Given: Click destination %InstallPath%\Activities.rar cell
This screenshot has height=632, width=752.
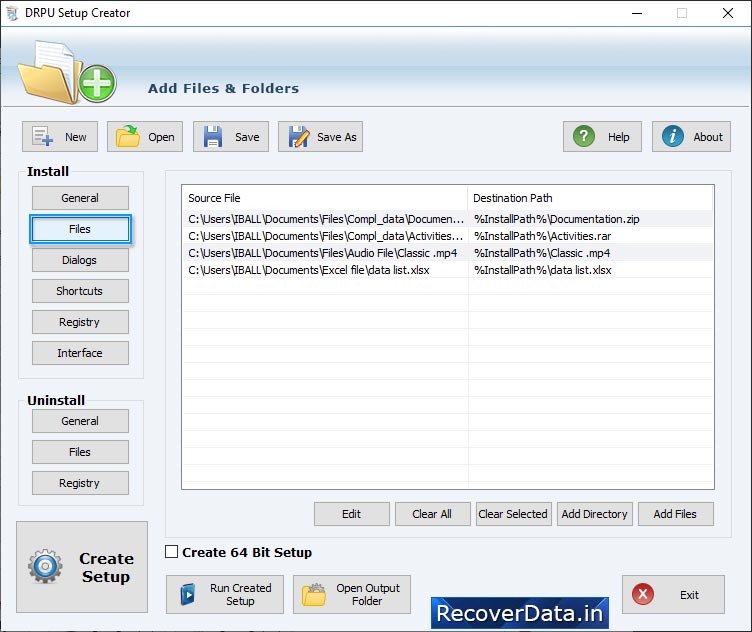Looking at the screenshot, I should (590, 236).
